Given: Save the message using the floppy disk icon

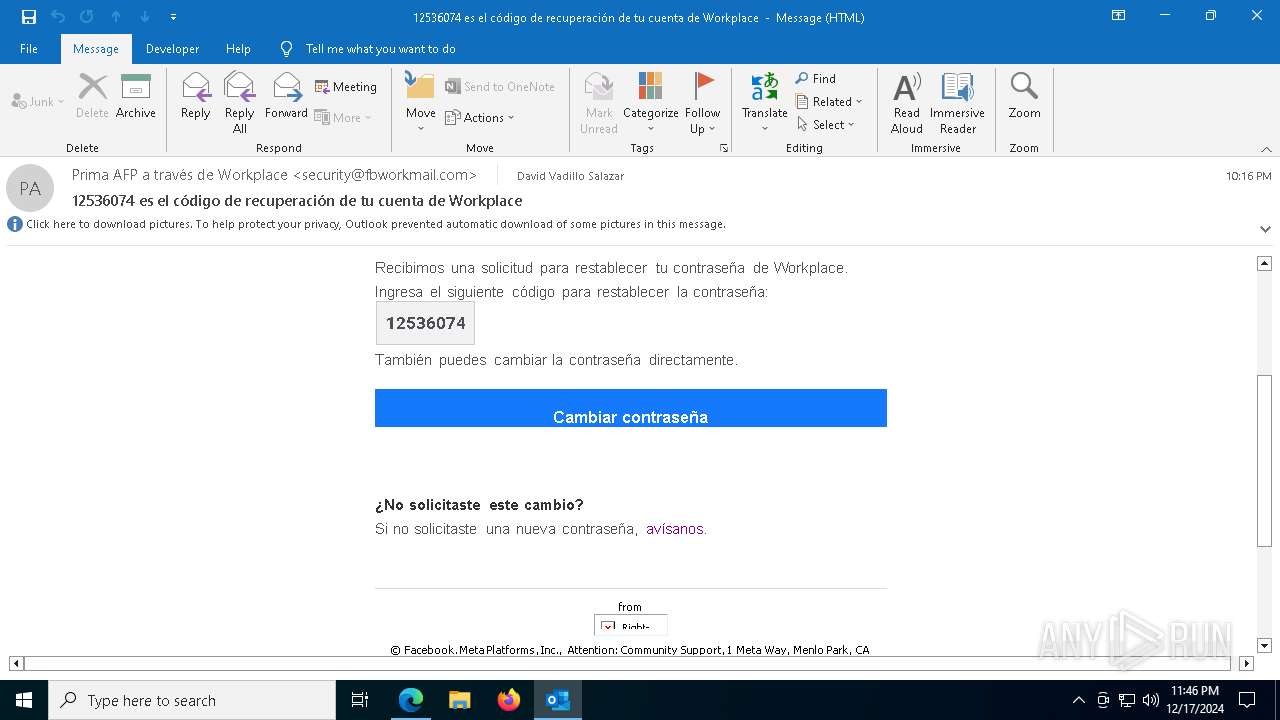Looking at the screenshot, I should coord(29,17).
